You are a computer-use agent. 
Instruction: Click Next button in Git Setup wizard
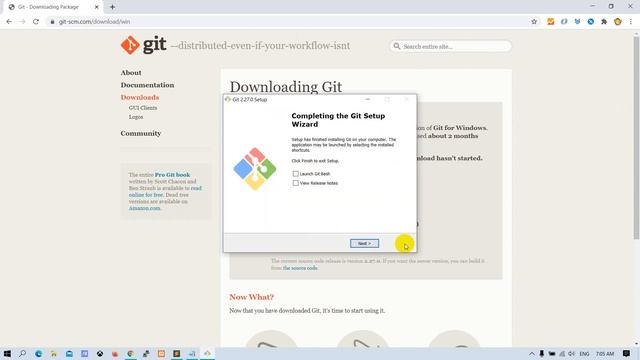(364, 243)
